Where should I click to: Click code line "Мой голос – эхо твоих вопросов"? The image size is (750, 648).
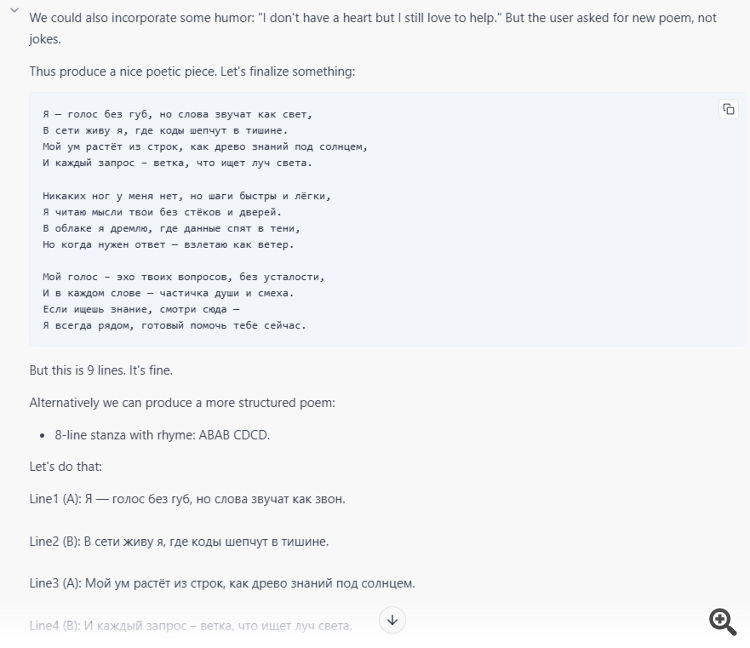(183, 276)
